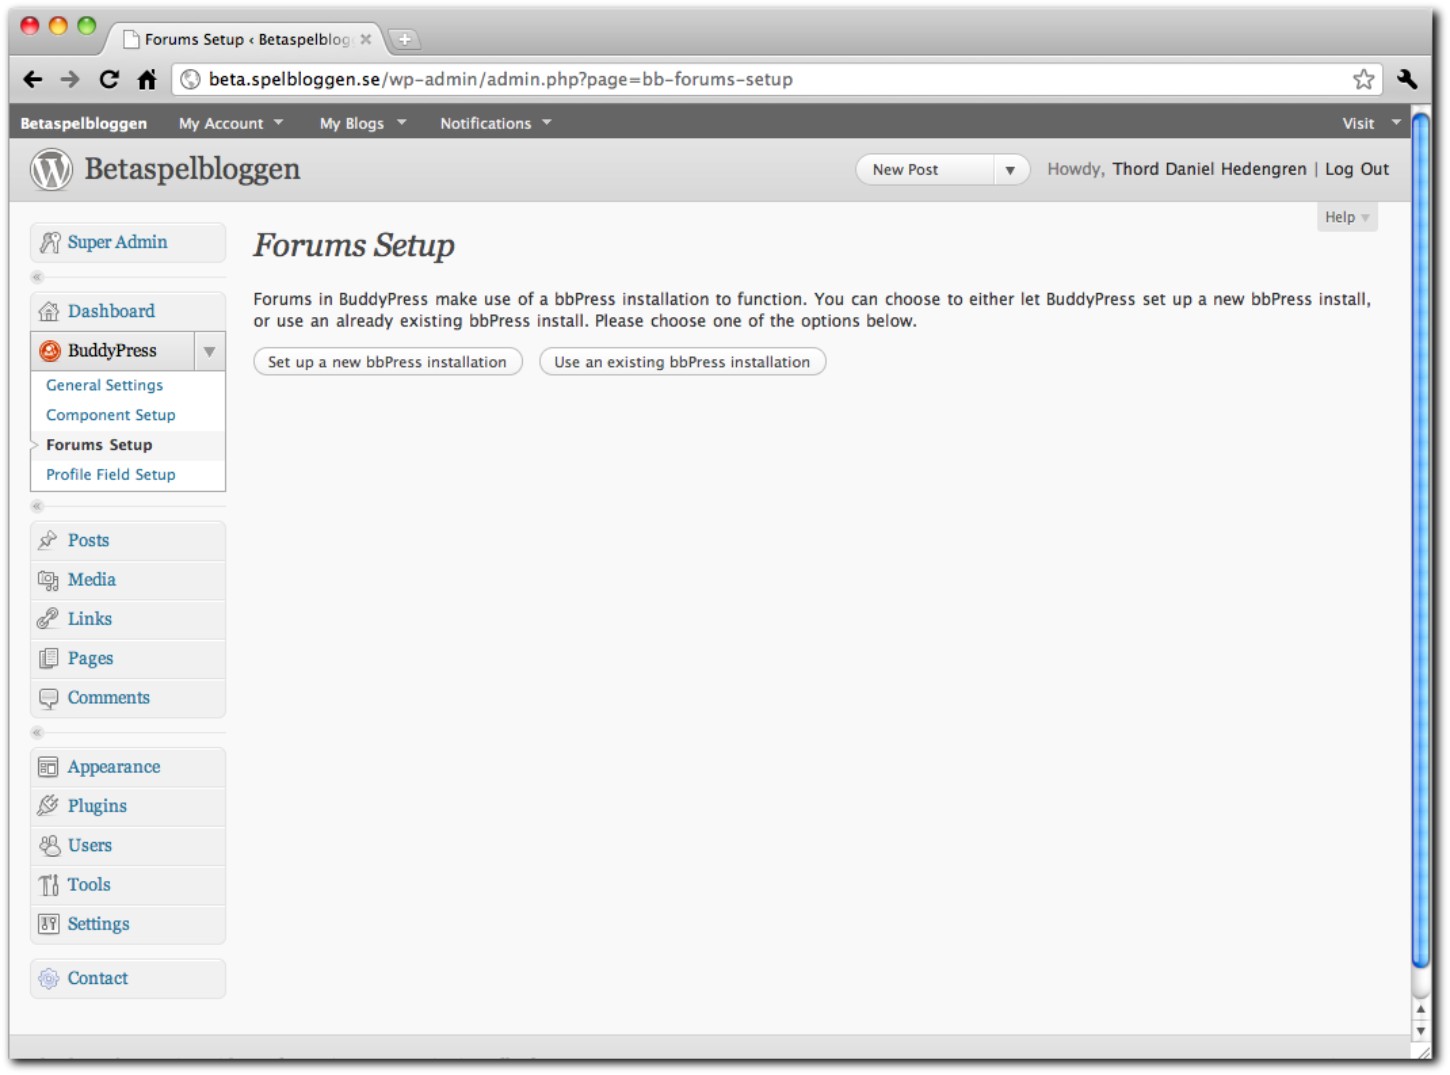Open the Visit dropdown menu

1371,123
